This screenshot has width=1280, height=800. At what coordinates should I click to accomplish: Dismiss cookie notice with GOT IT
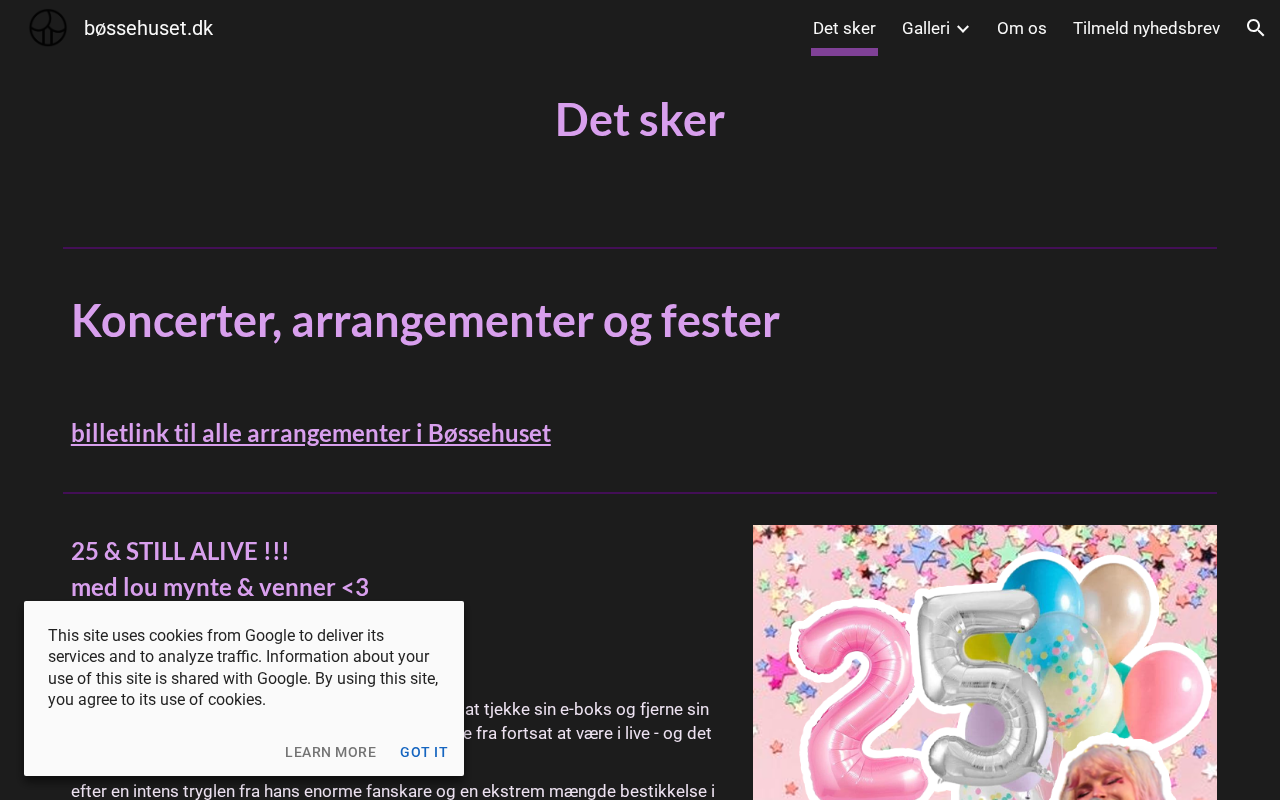424,752
